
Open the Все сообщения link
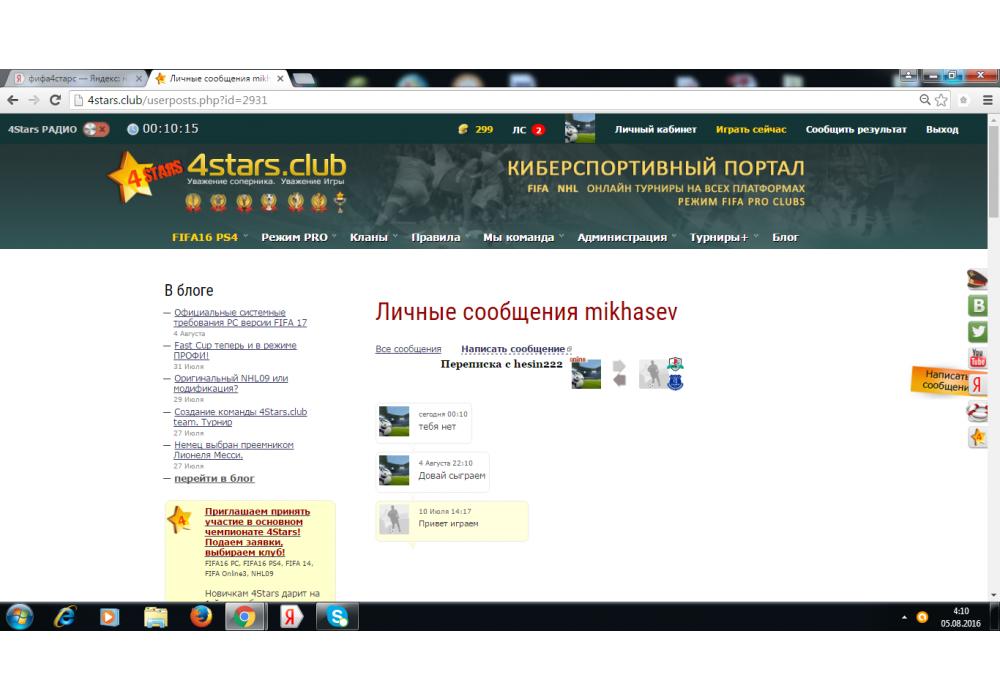408,349
